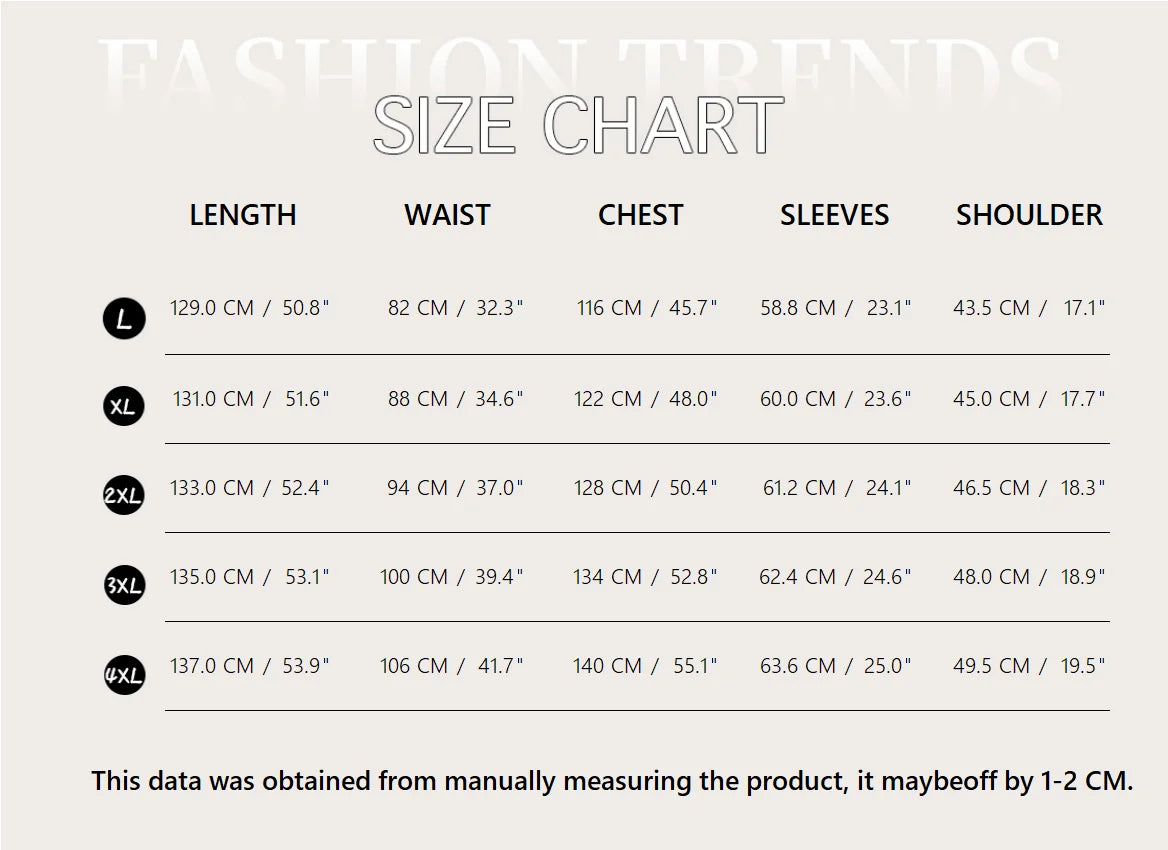
Task: Select the 62.4 CM sleeves value
Action: pos(797,577)
